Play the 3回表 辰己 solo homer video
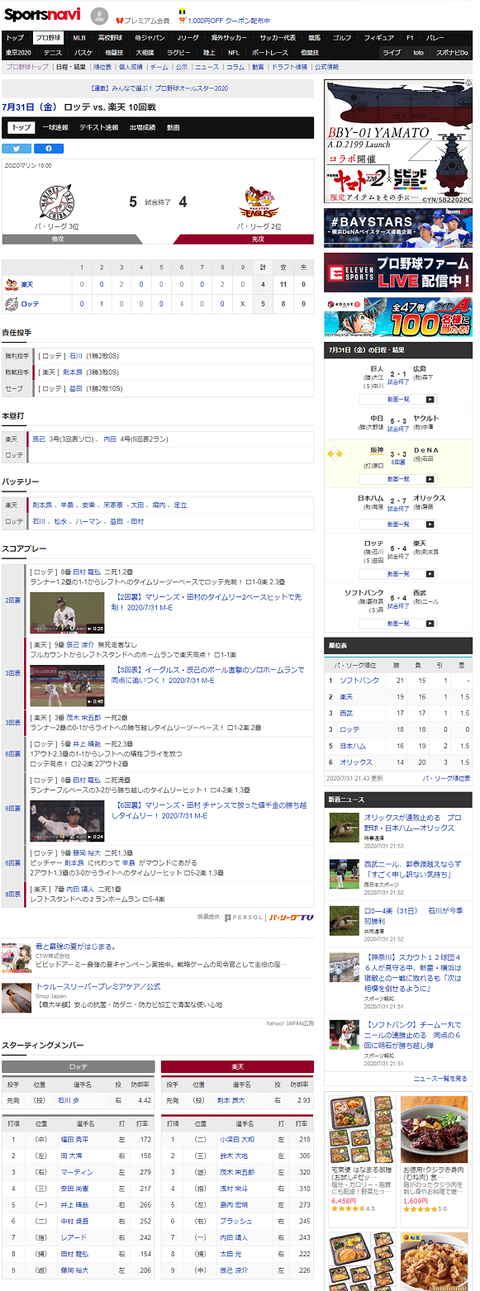Image resolution: width=480 pixels, height=1291 pixels. (x=68, y=685)
